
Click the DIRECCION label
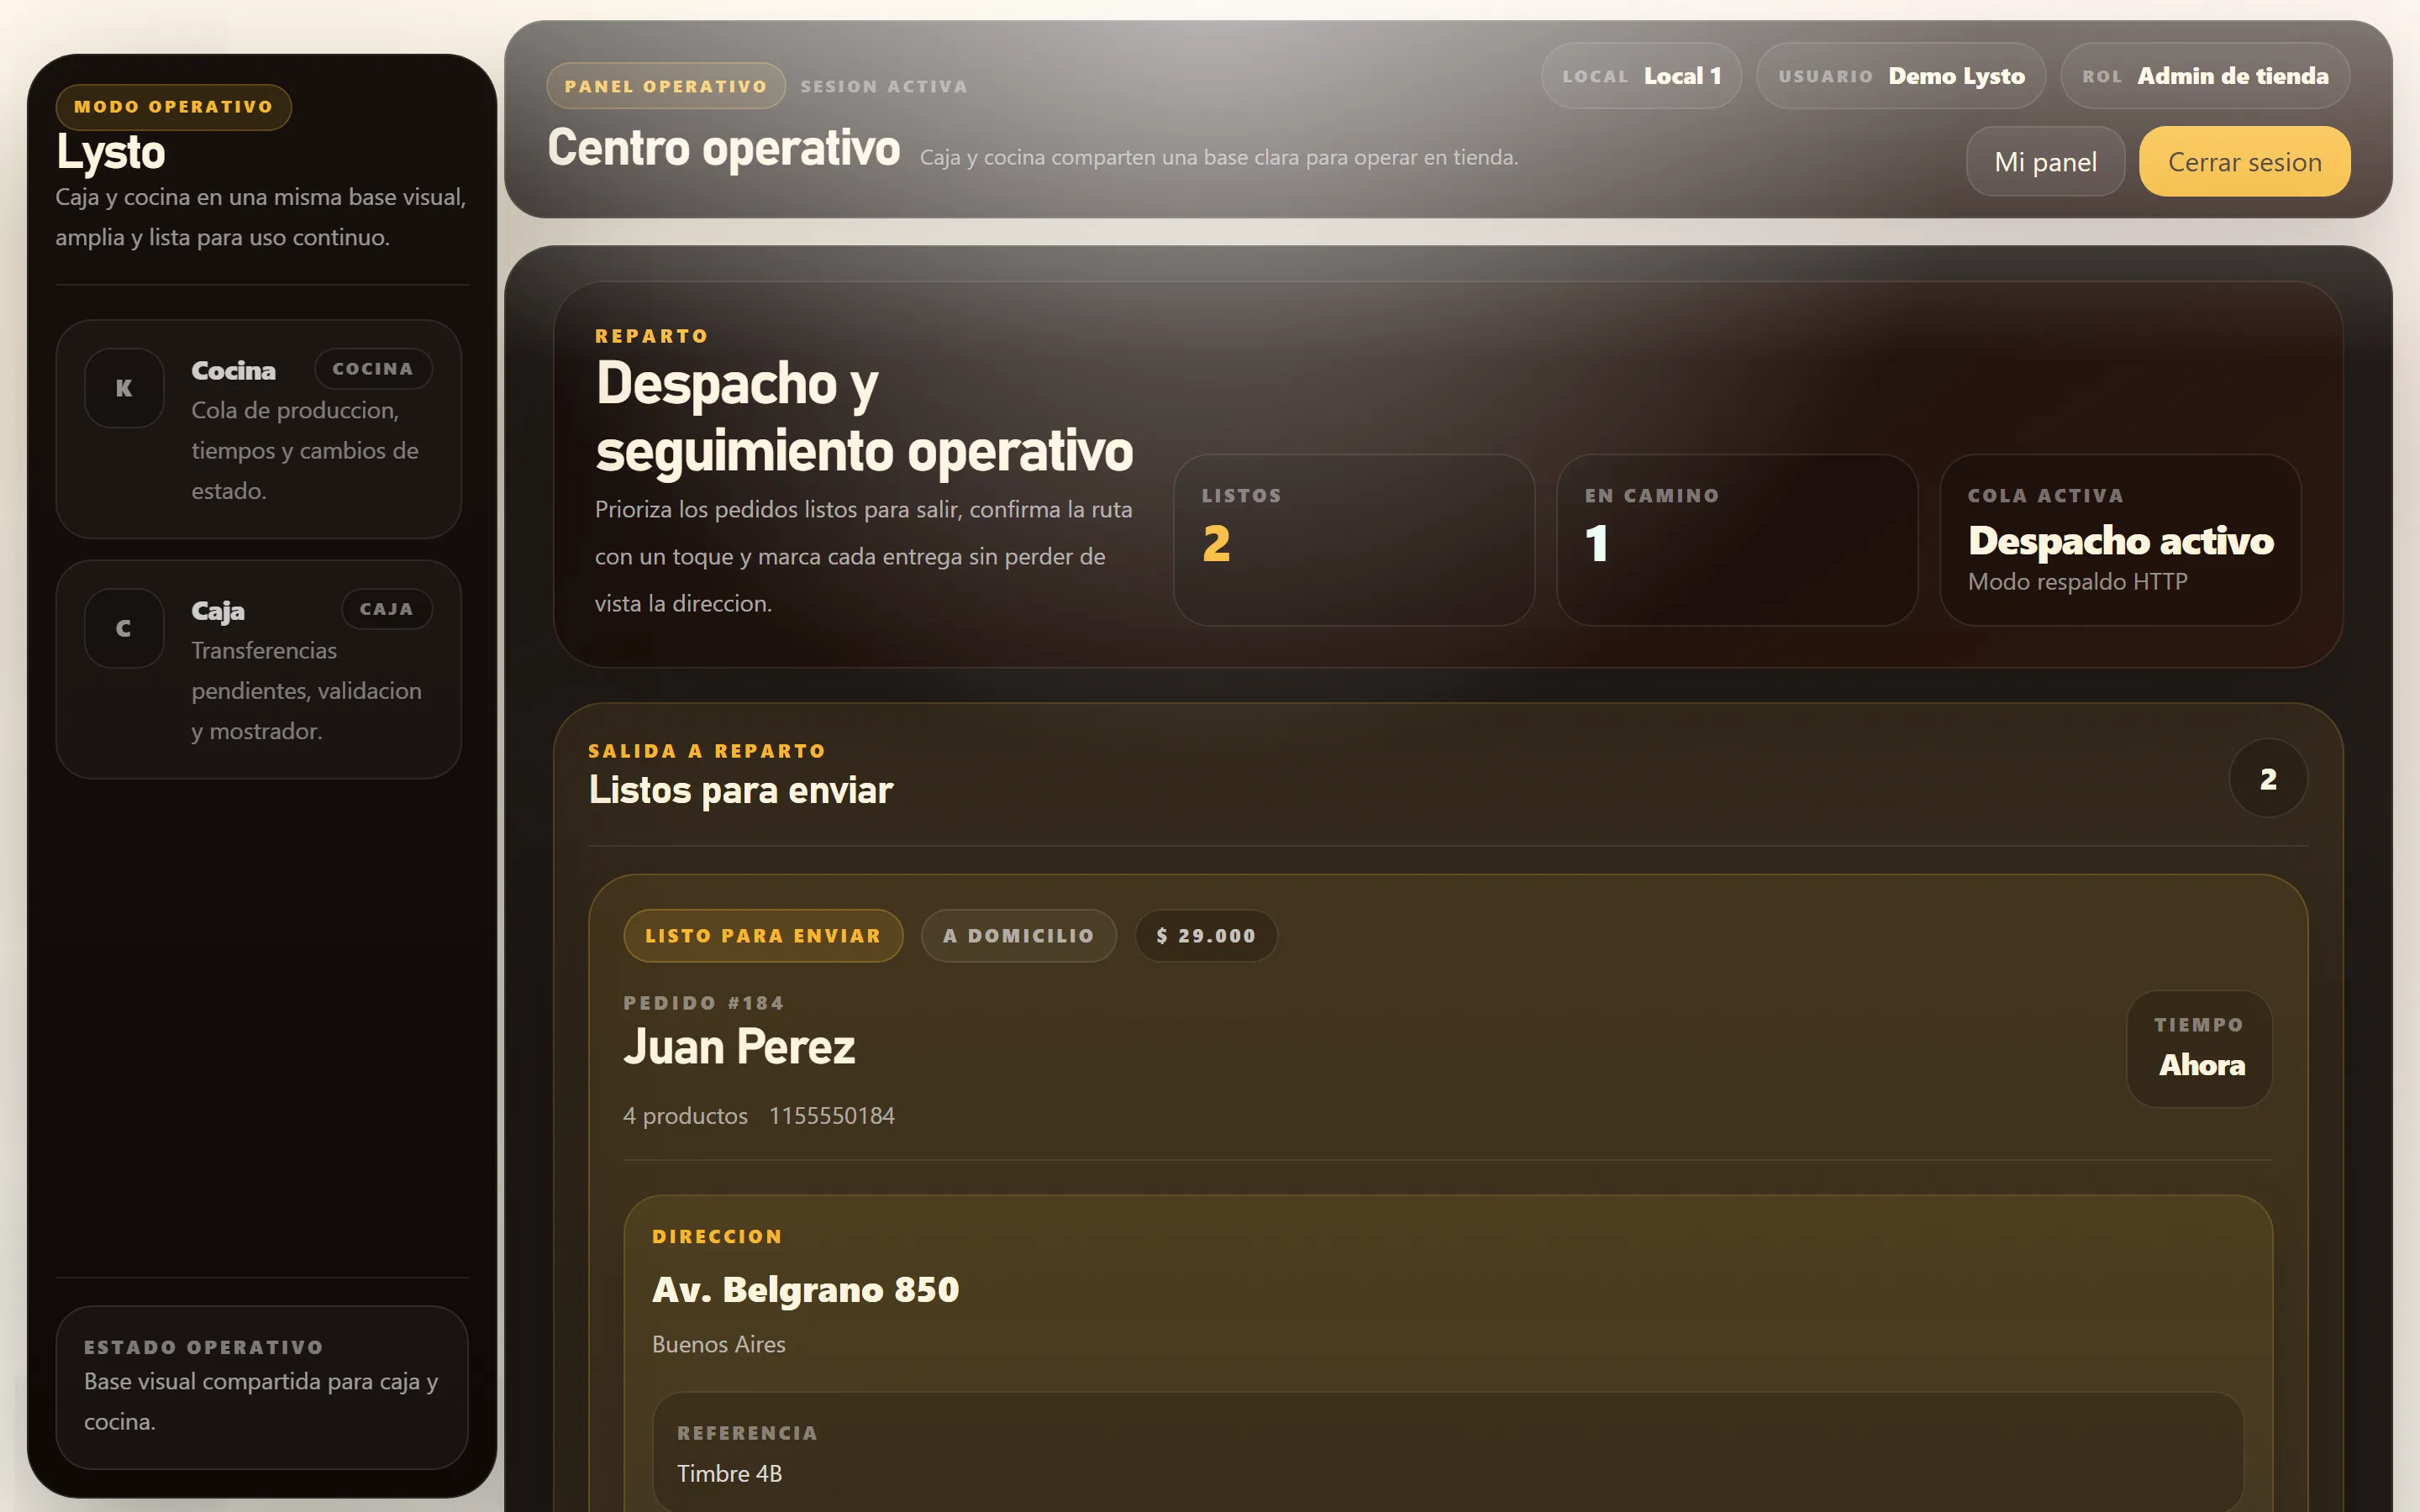point(717,1237)
